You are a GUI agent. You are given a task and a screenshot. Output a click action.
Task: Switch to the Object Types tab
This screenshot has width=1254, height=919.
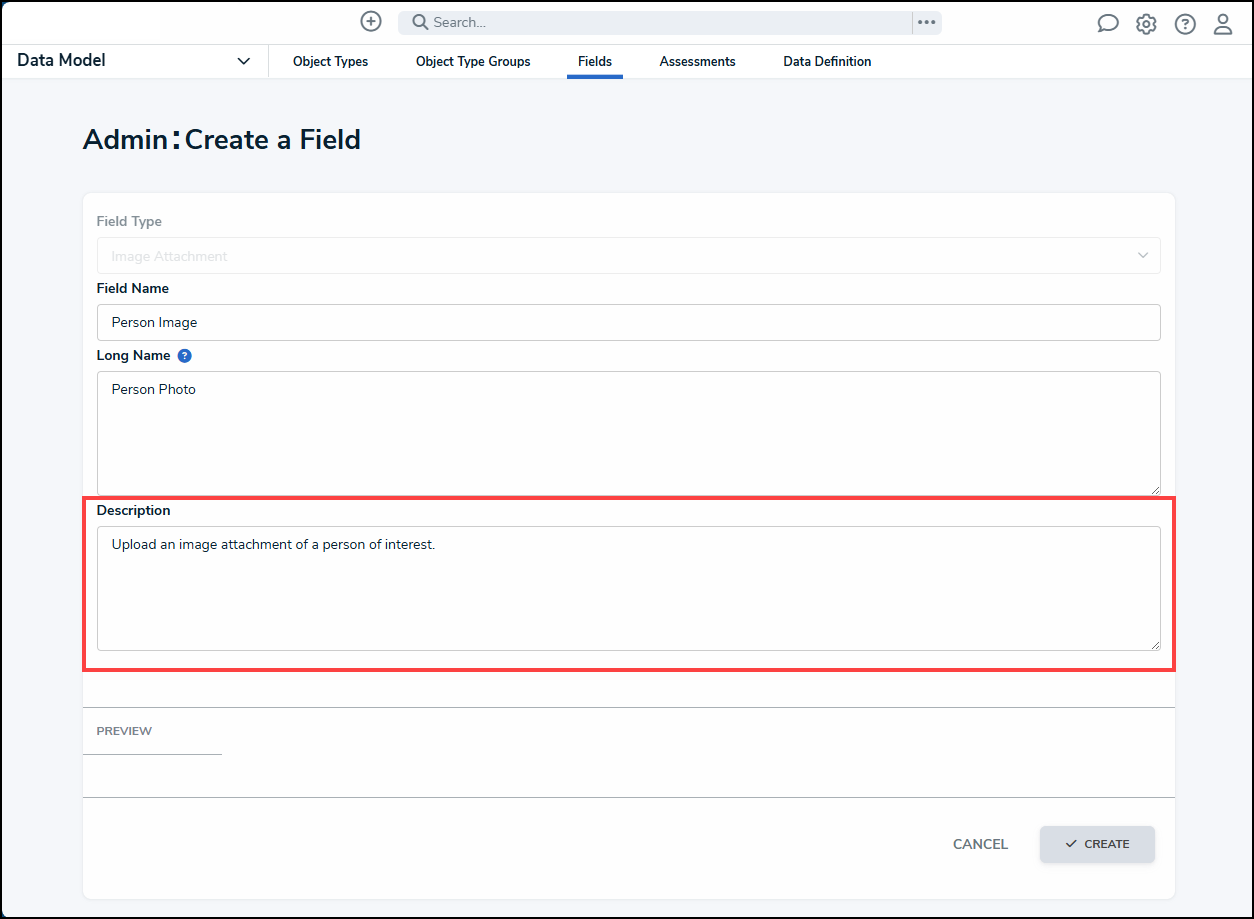(330, 62)
